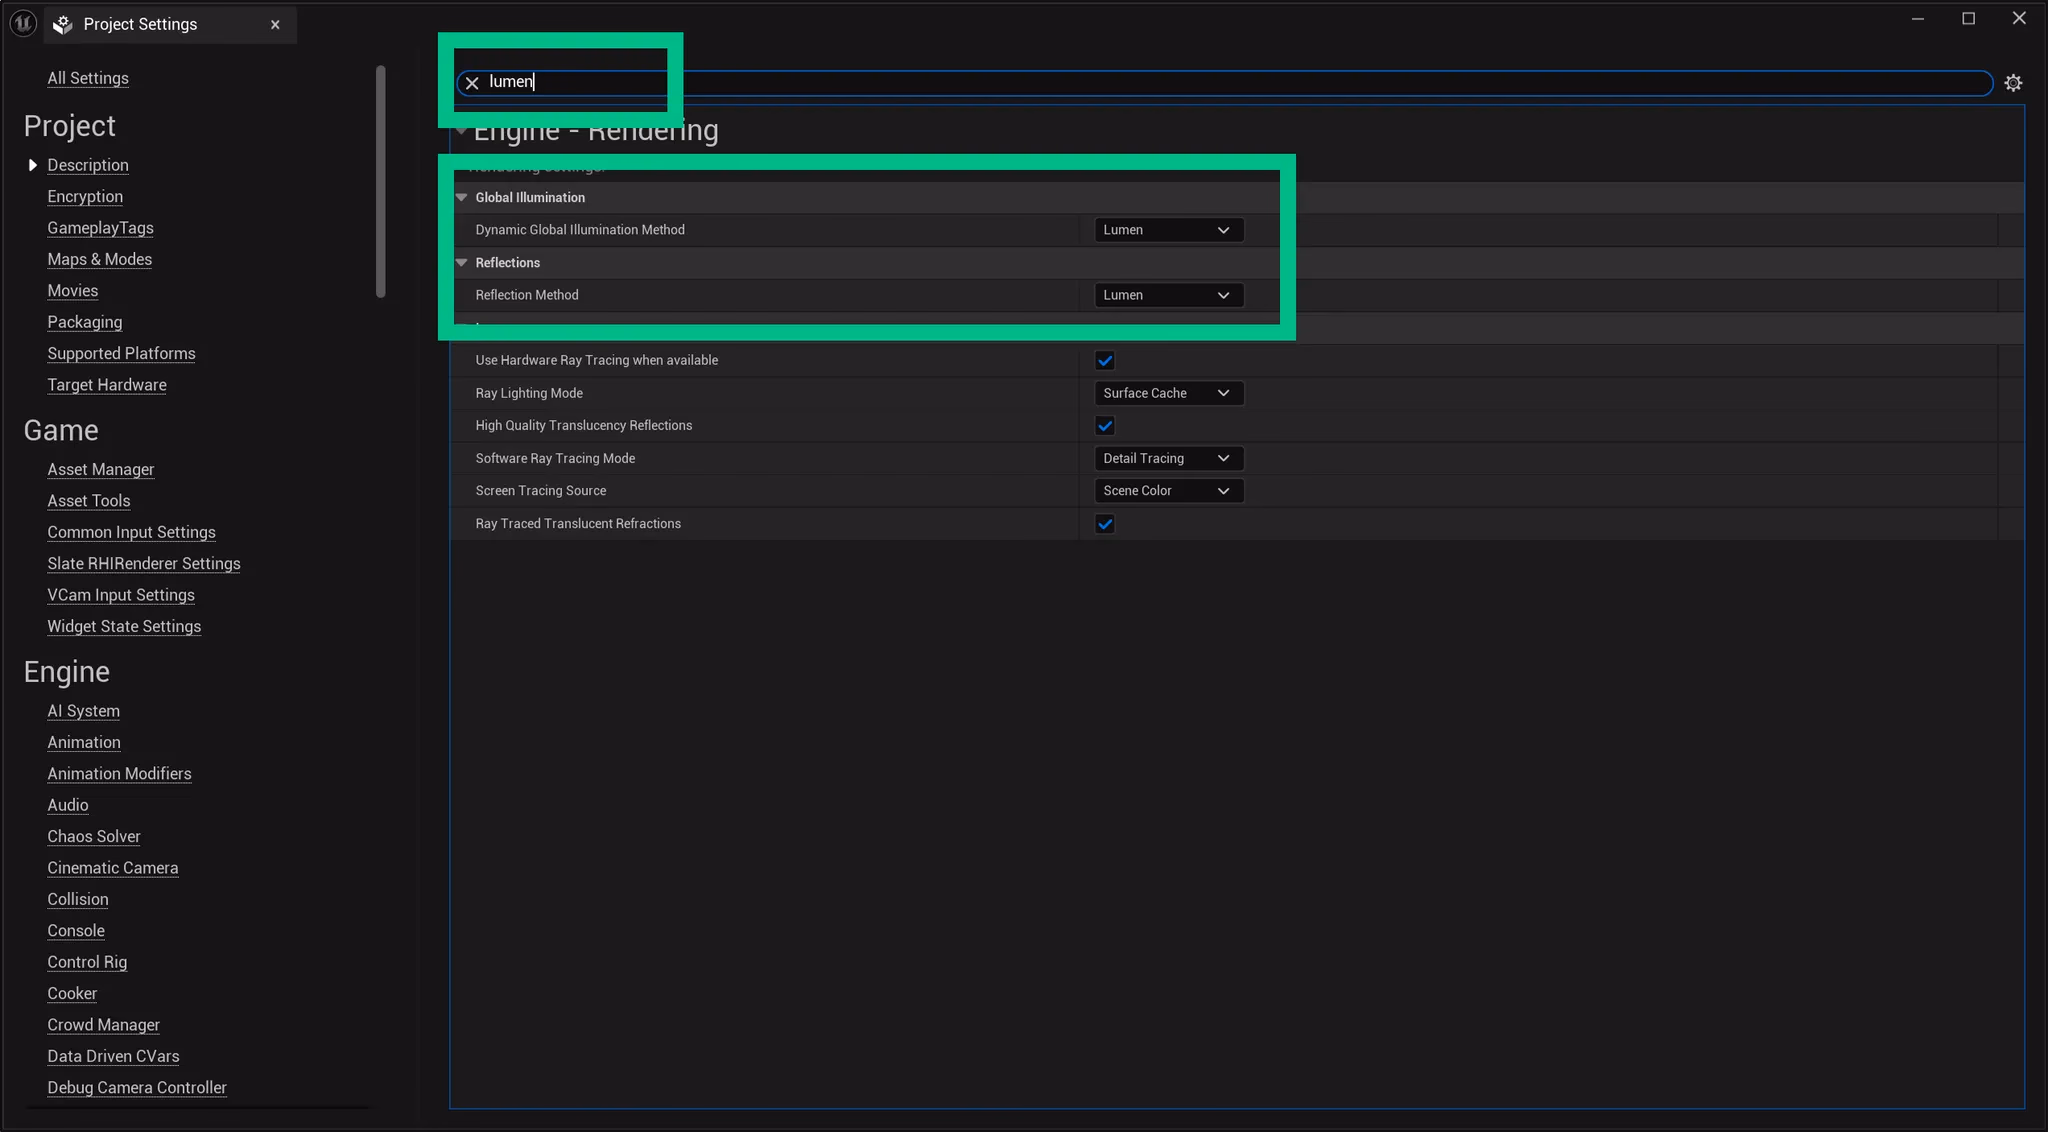Toggle Ray Traced Translucent Refractions off
The height and width of the screenshot is (1132, 2048).
(1104, 523)
